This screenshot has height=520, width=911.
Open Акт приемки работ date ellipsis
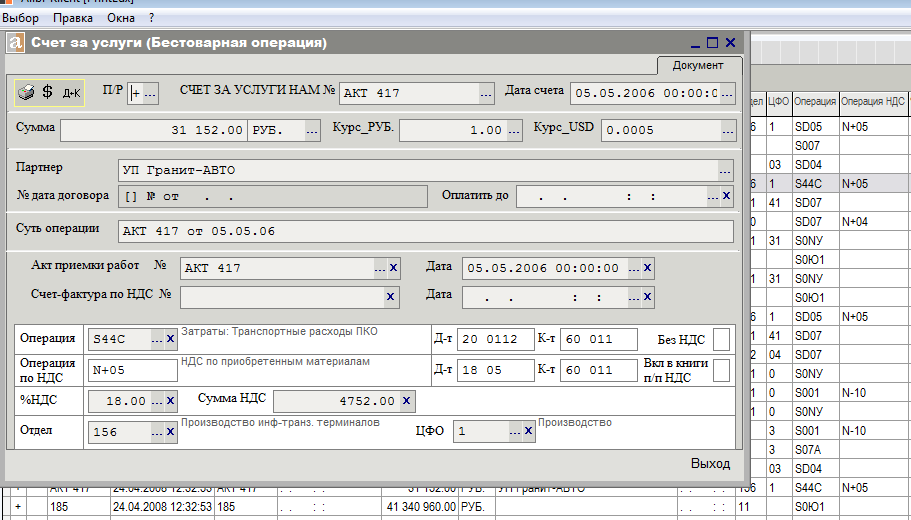click(x=634, y=268)
